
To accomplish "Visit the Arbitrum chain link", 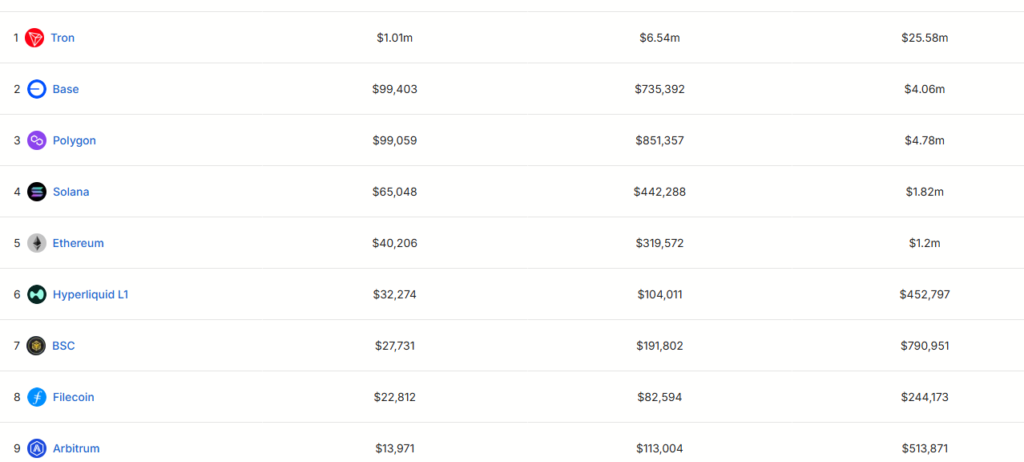I will [x=76, y=448].
